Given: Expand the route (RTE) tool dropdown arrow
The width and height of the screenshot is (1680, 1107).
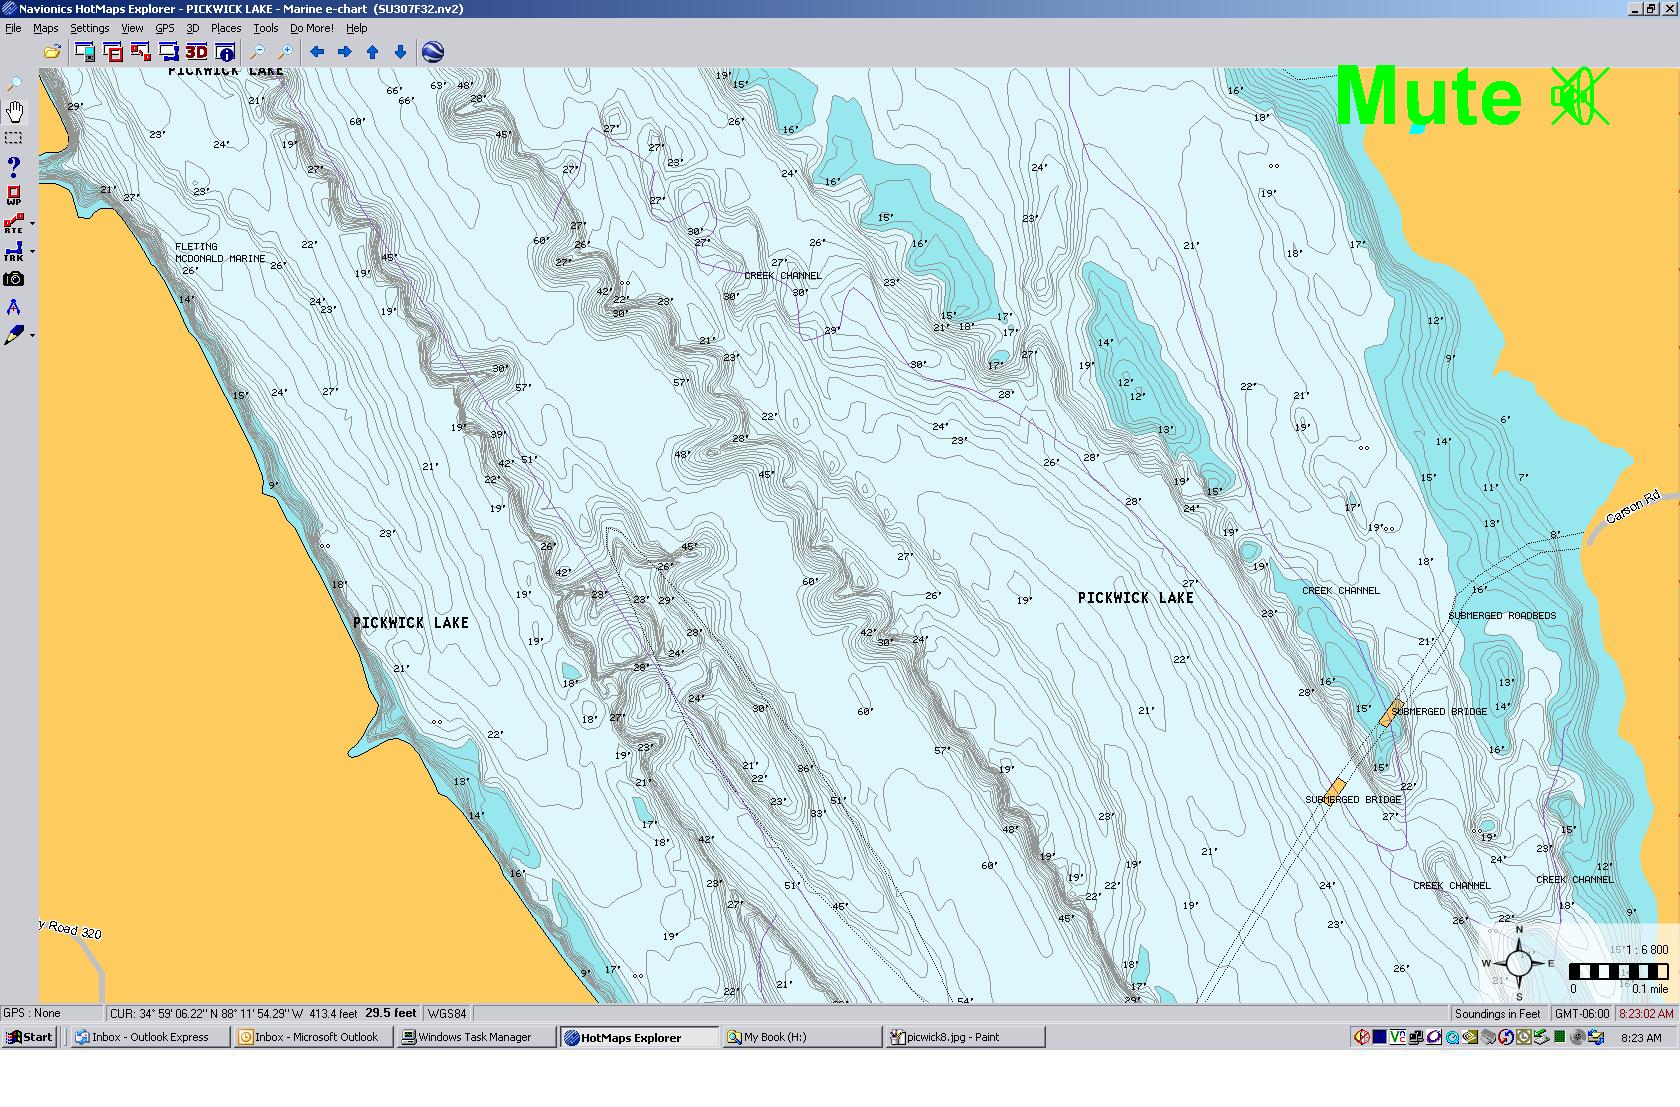Looking at the screenshot, I should (x=33, y=224).
